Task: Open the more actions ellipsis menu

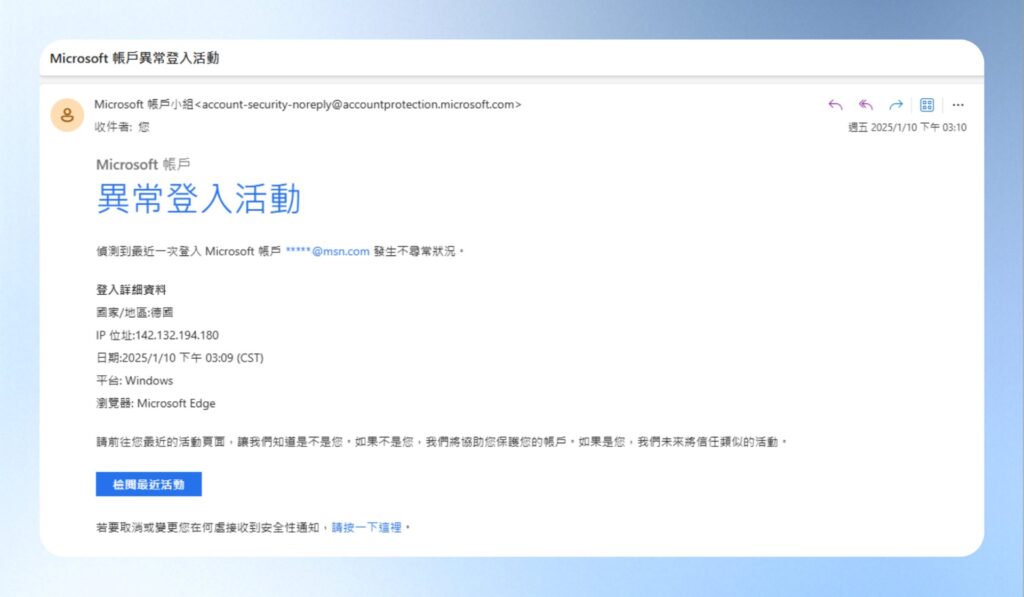Action: 958,105
